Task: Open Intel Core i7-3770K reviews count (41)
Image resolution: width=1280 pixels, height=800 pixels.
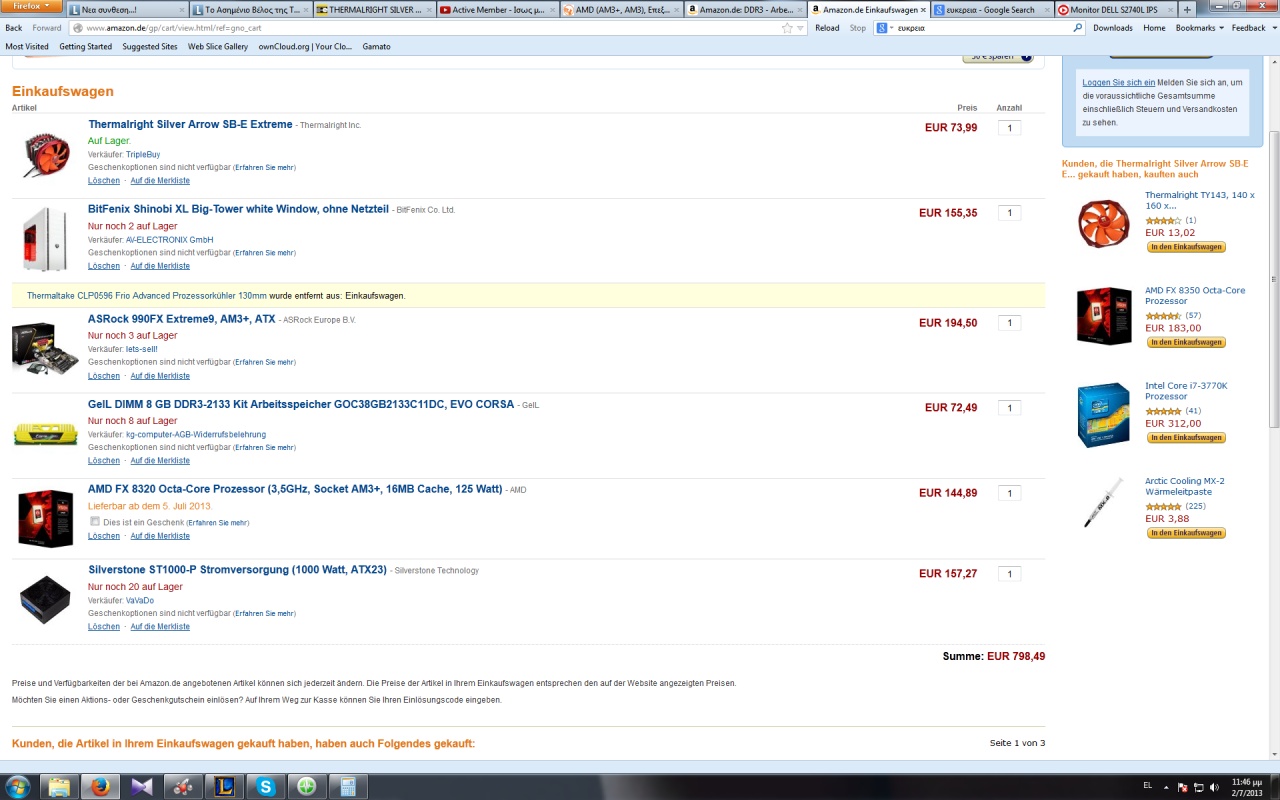Action: pos(1193,411)
